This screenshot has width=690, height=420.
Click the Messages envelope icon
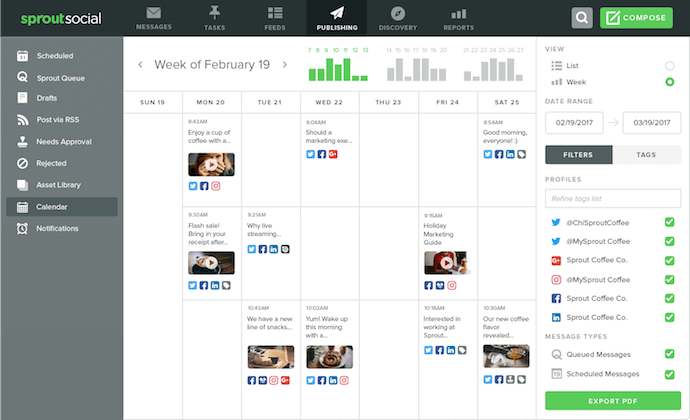coord(153,13)
